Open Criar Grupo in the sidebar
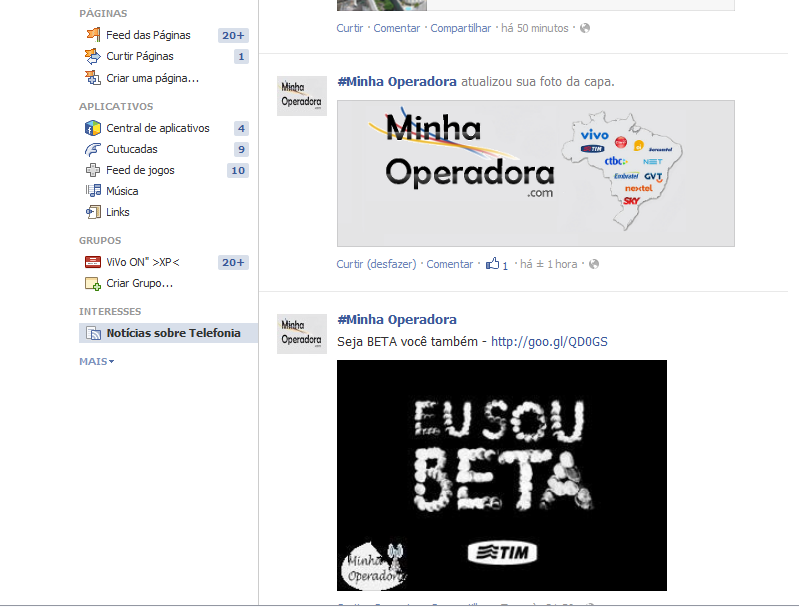This screenshot has height=607, width=799. click(x=139, y=283)
